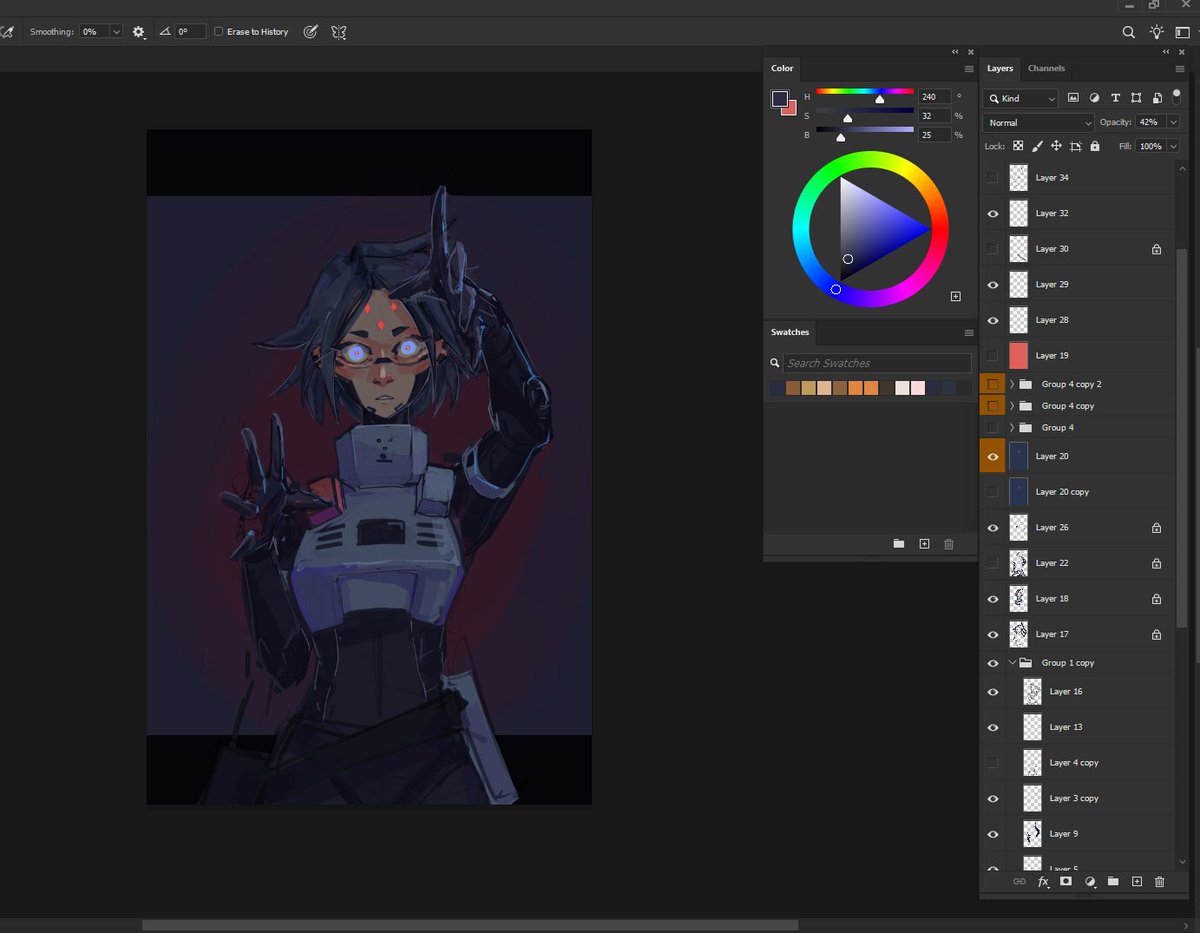
Task: Filter layers by pixel layers icon
Action: point(1073,98)
